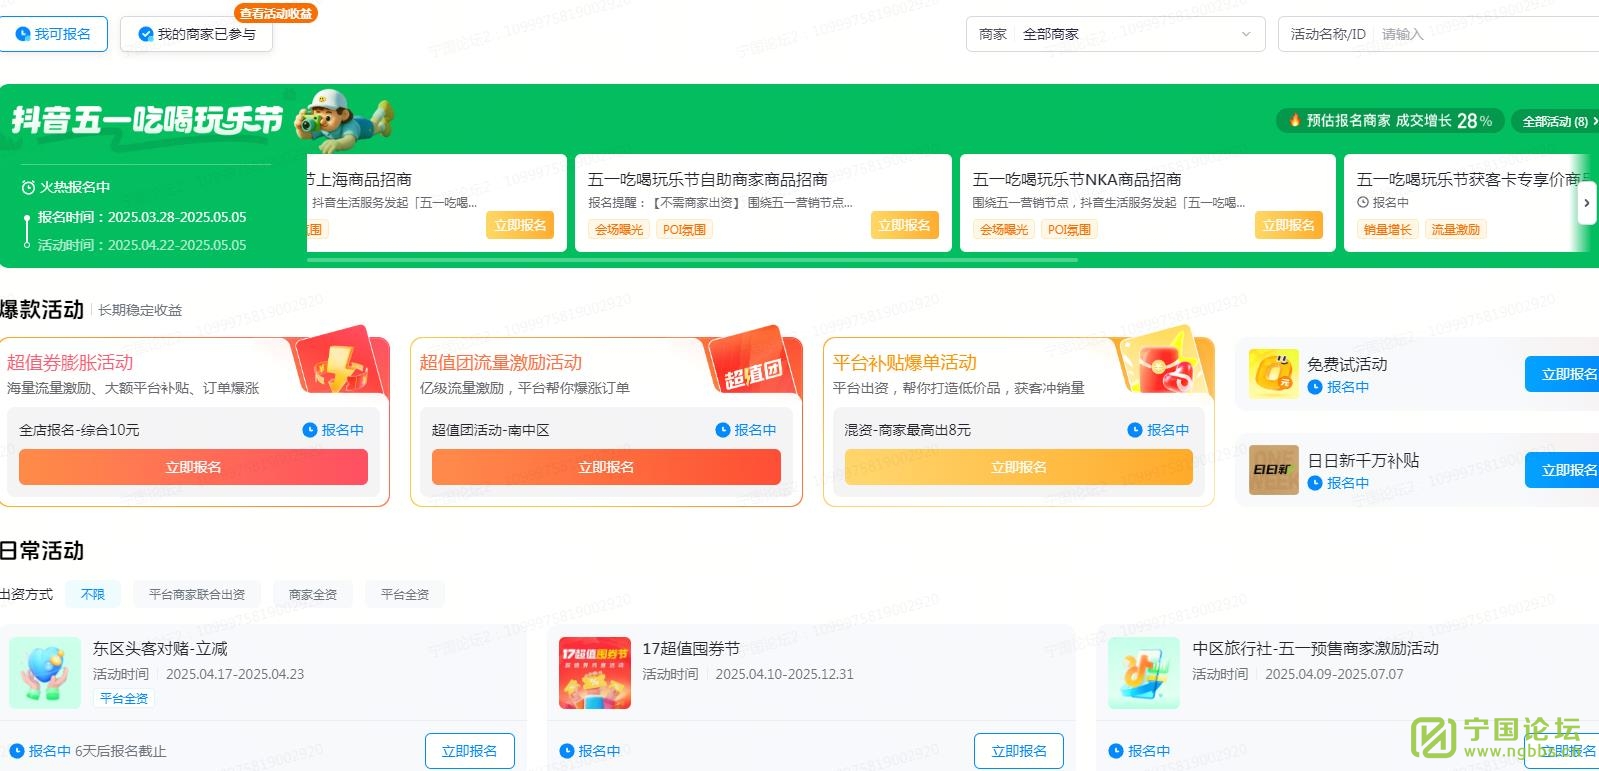This screenshot has width=1599, height=771.
Task: Toggle the 我可报名 filter
Action: click(53, 34)
